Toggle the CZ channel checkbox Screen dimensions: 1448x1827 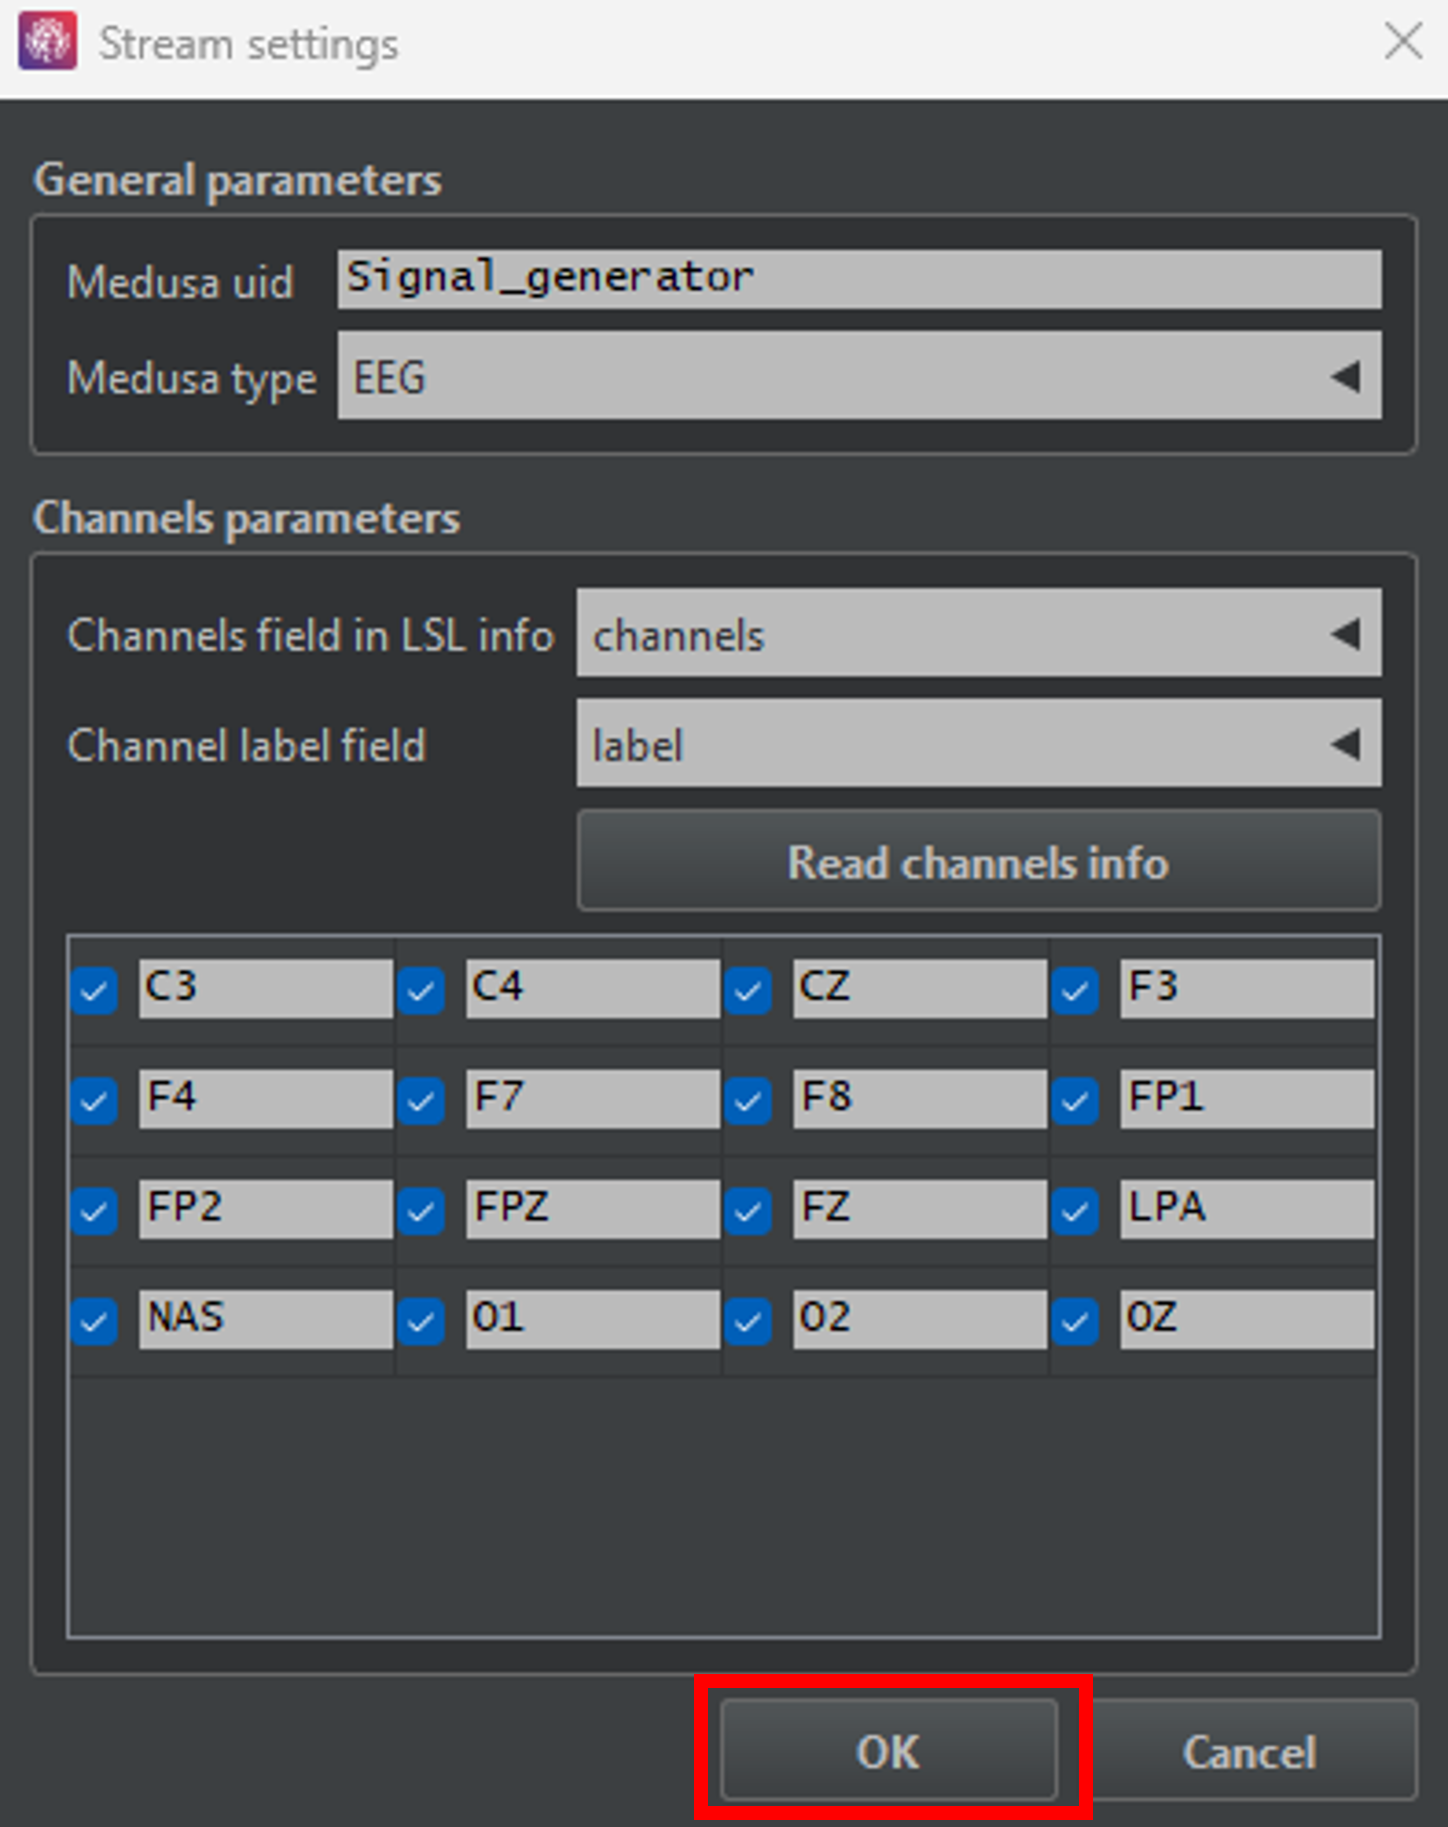coord(748,991)
